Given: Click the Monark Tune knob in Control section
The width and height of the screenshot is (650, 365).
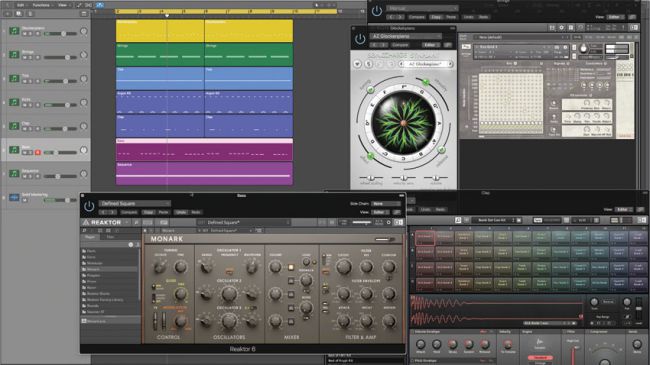Looking at the screenshot, I should [180, 267].
